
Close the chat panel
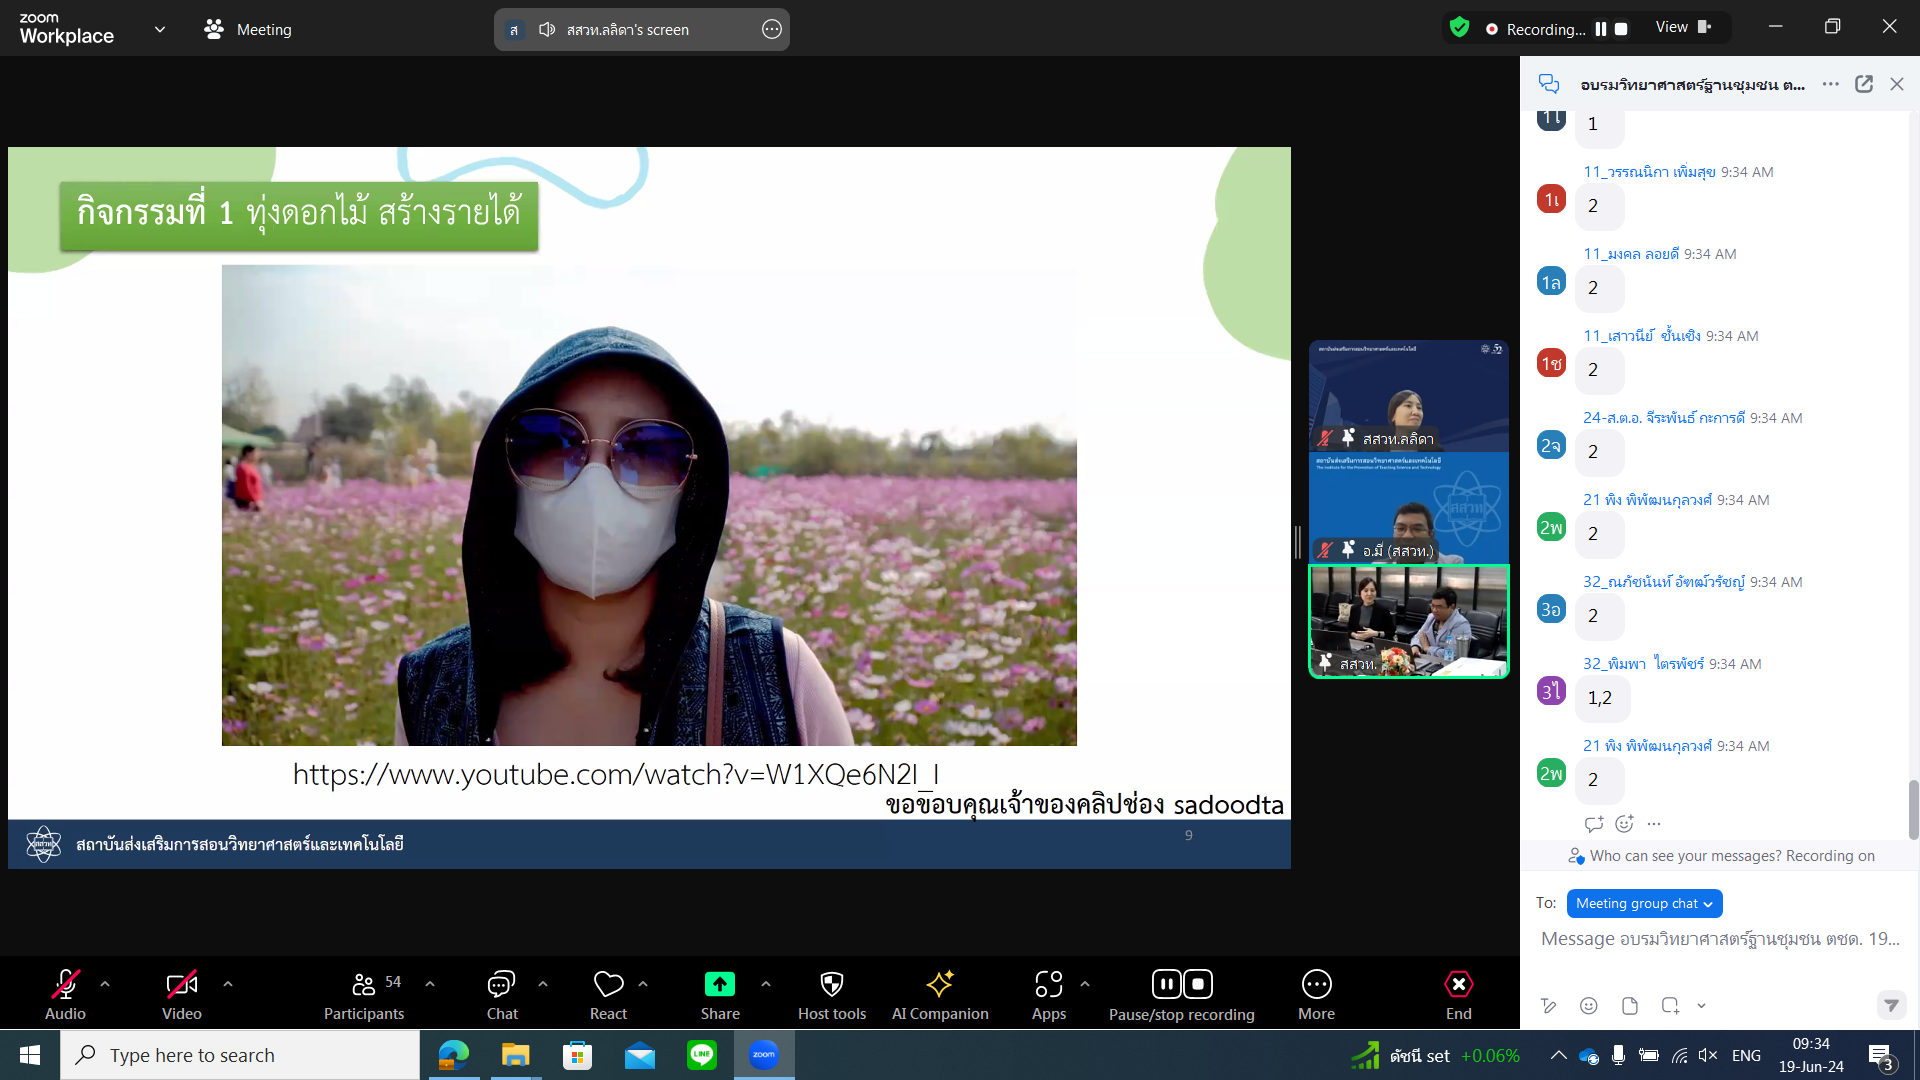[x=1897, y=84]
